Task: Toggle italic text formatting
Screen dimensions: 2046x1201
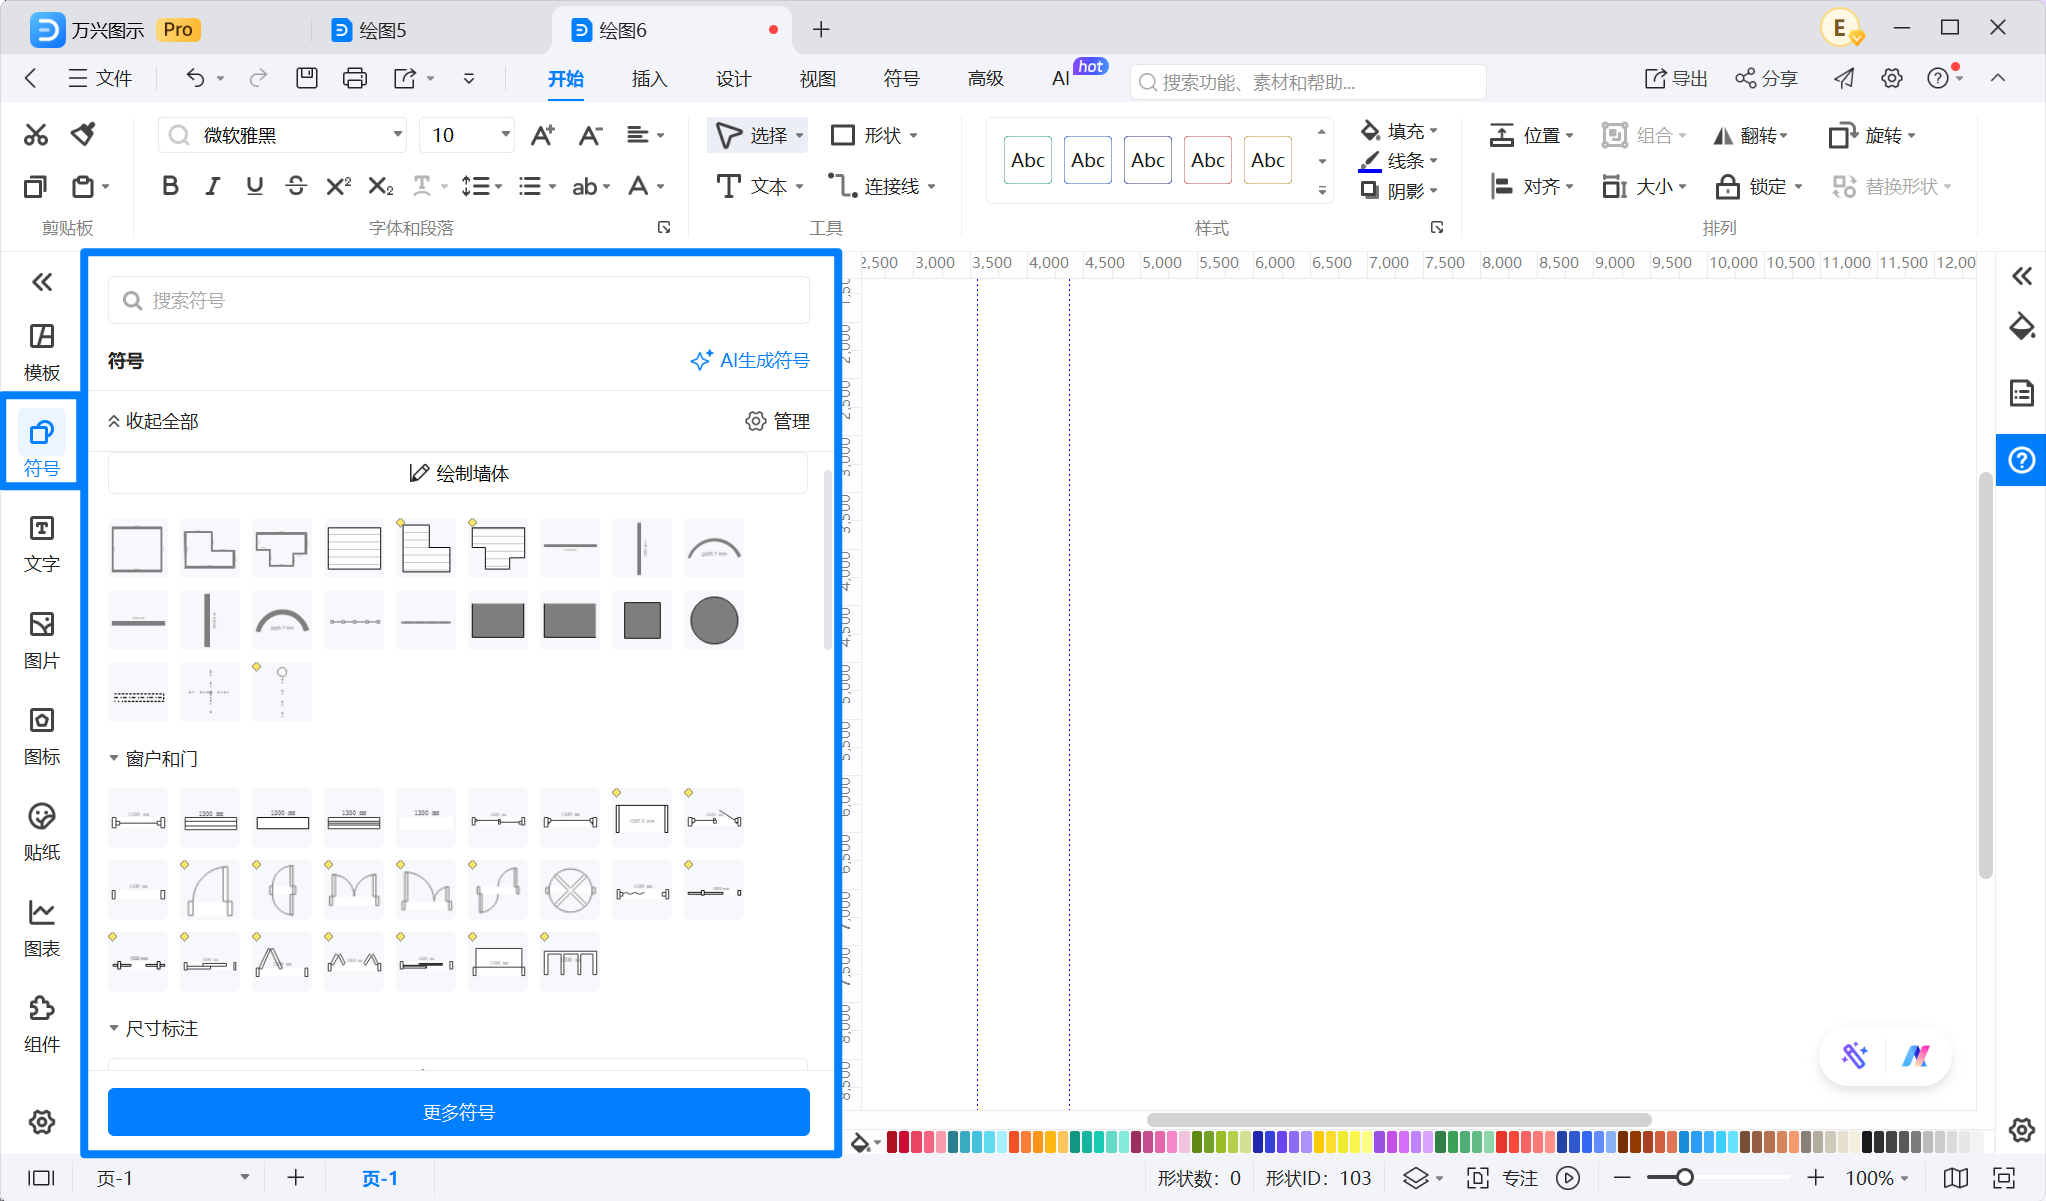Action: tap(212, 186)
